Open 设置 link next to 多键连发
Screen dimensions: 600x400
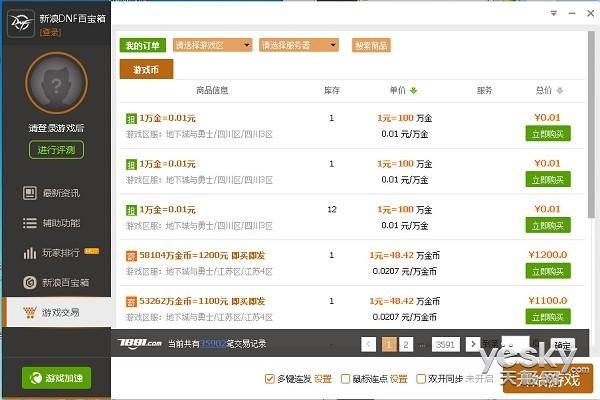click(323, 379)
